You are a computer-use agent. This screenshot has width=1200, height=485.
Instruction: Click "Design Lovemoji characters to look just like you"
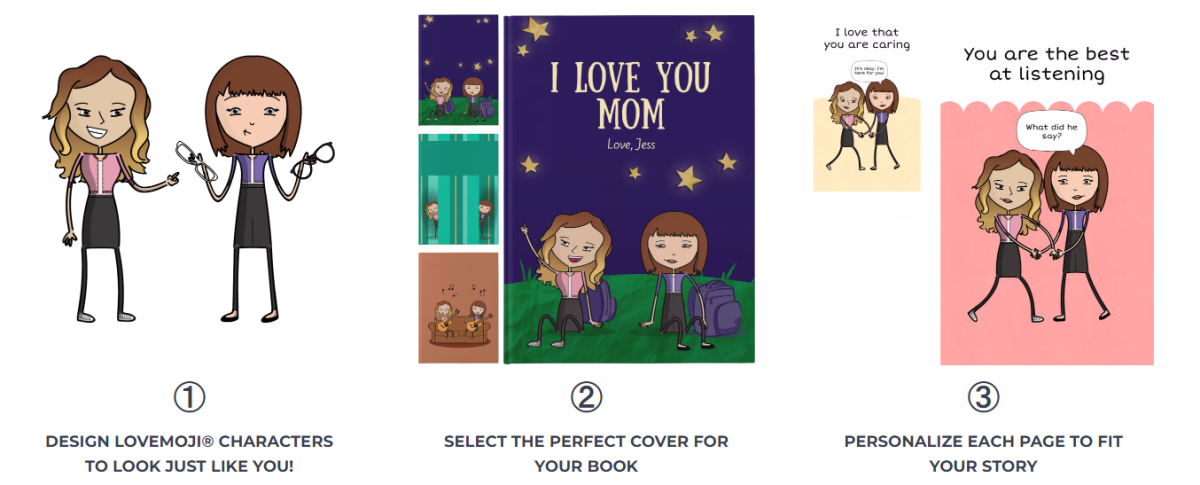(x=189, y=453)
